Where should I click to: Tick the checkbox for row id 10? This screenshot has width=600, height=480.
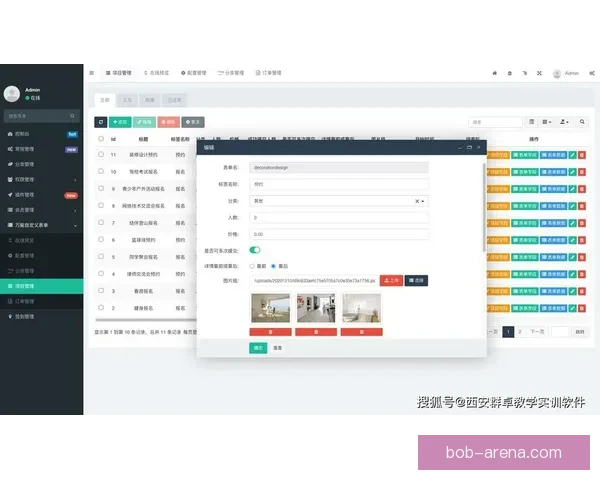coord(101,171)
